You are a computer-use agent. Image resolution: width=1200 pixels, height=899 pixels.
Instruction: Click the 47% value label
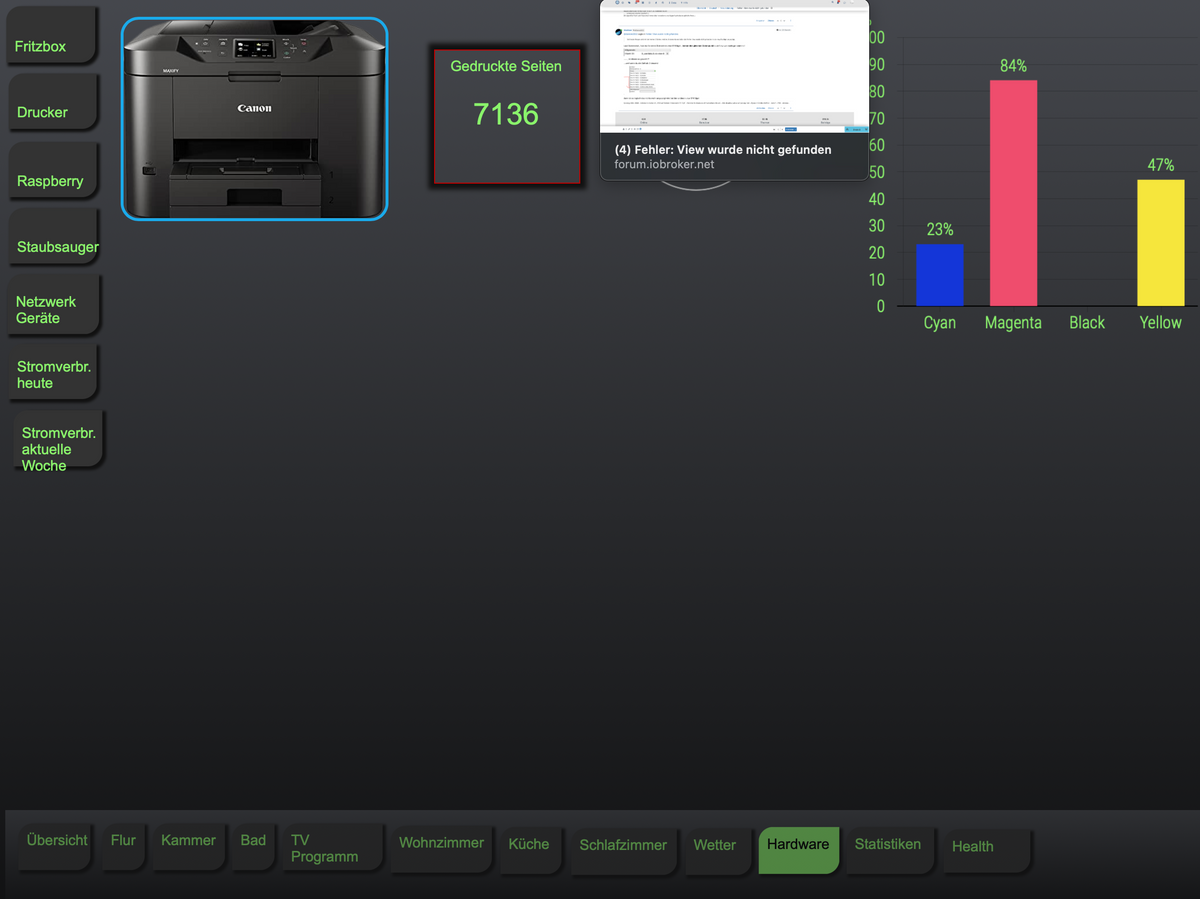[x=1161, y=165]
